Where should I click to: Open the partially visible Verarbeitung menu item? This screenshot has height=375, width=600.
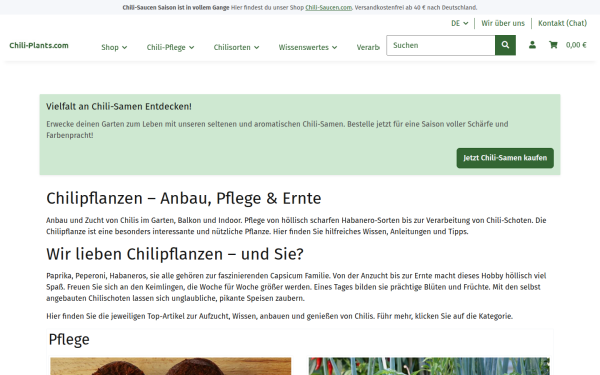368,47
